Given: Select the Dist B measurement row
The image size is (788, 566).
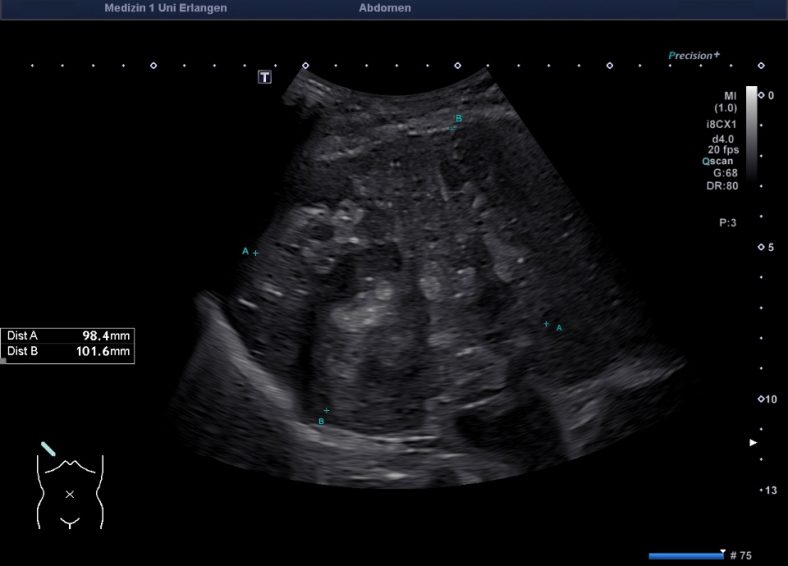Looking at the screenshot, I should (68, 352).
